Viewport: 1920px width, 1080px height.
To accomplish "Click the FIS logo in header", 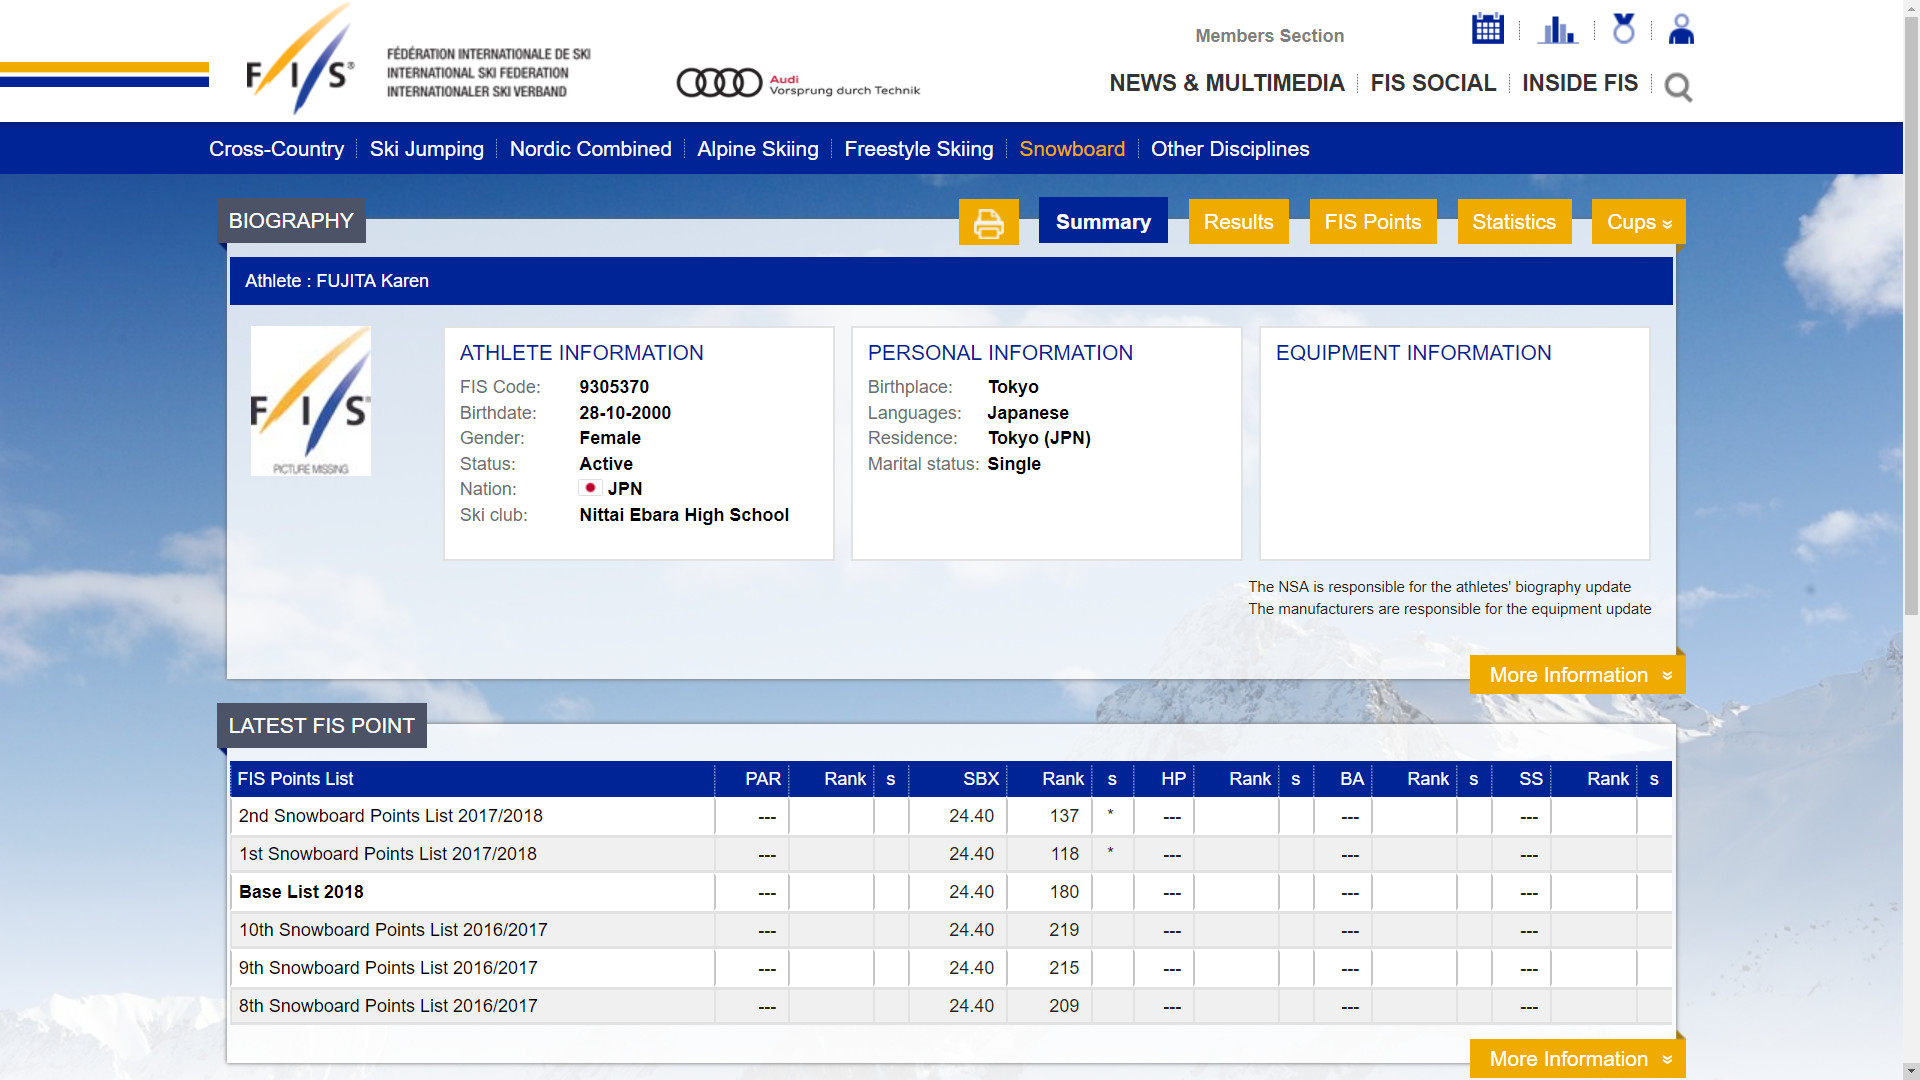I will [x=300, y=62].
